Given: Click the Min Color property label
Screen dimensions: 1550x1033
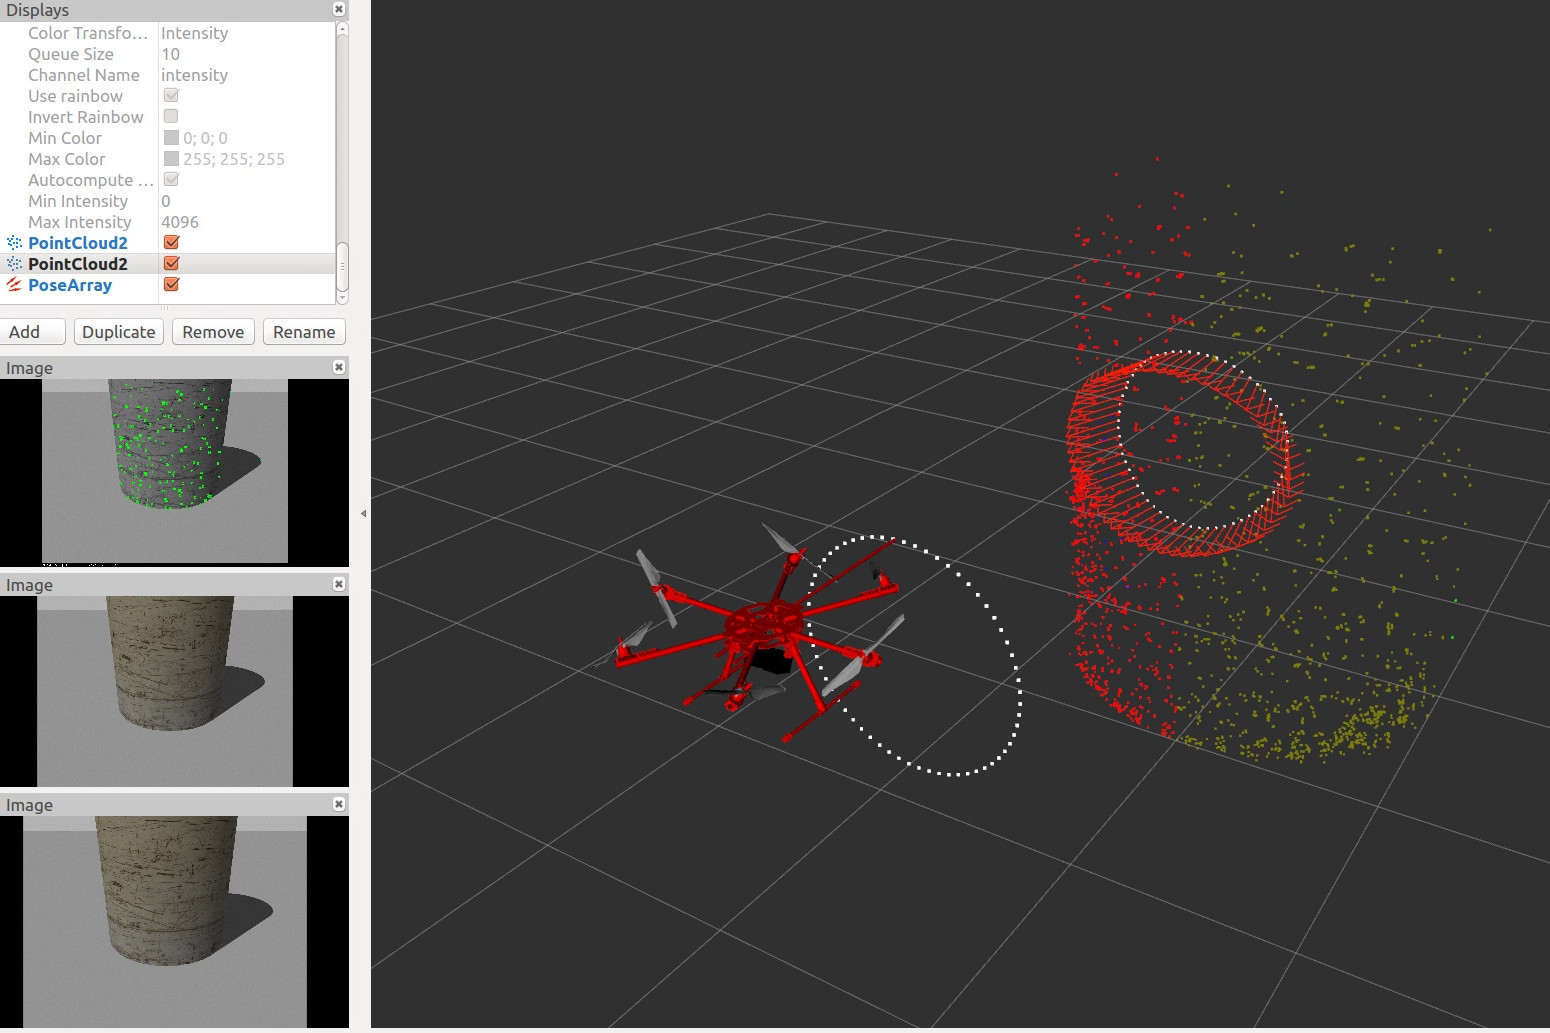Looking at the screenshot, I should click(65, 138).
